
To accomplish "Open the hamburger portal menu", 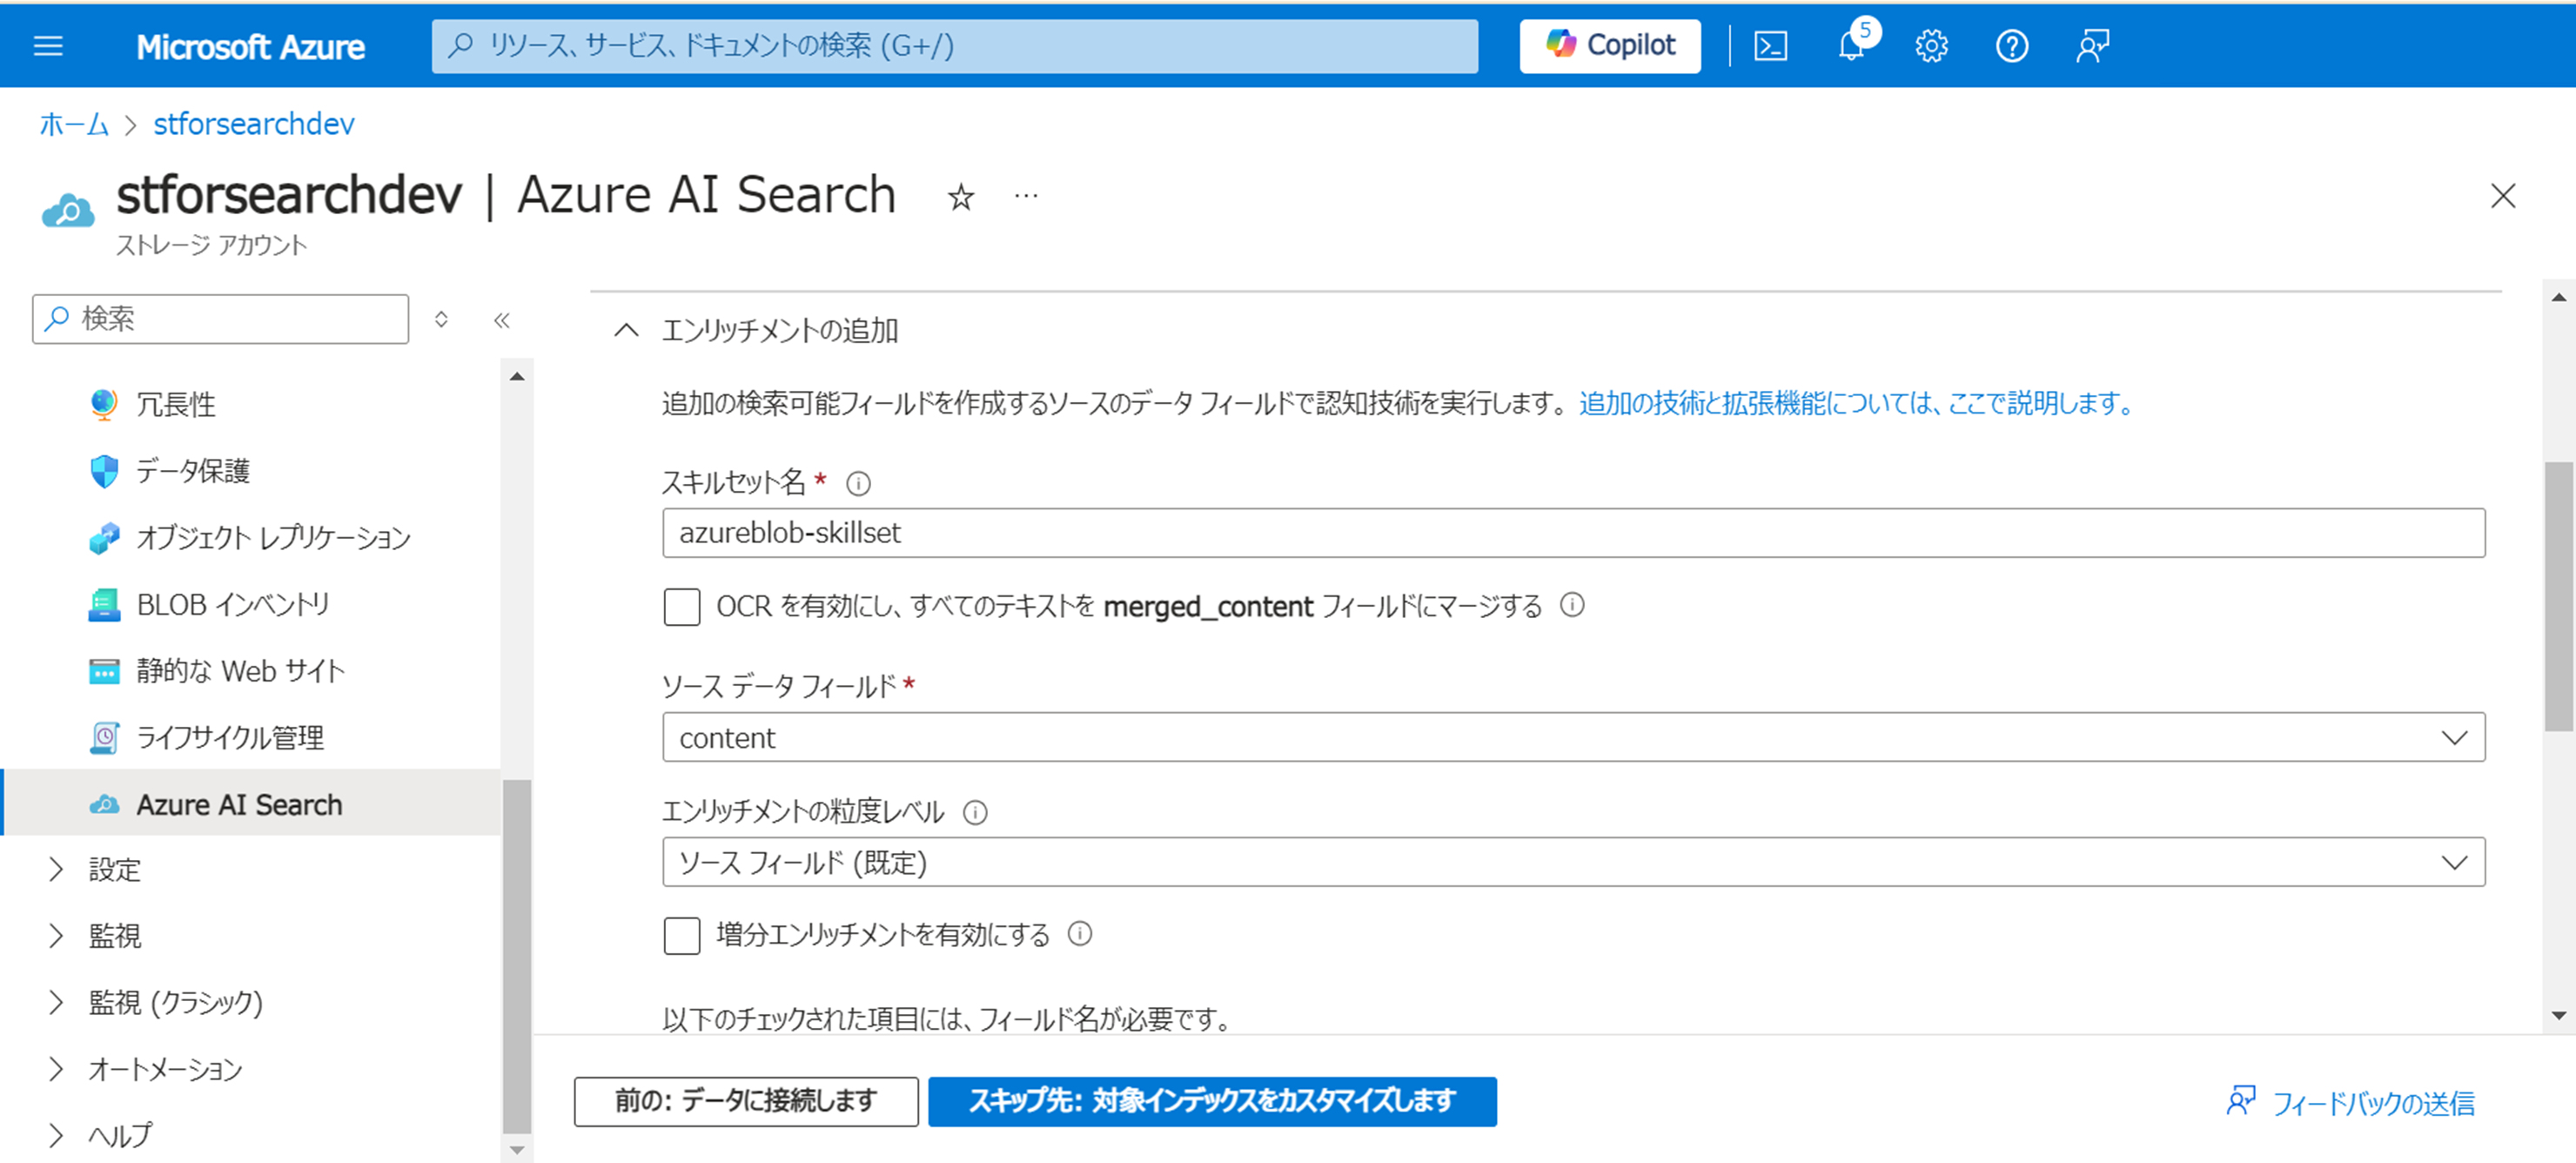I will (x=48, y=46).
